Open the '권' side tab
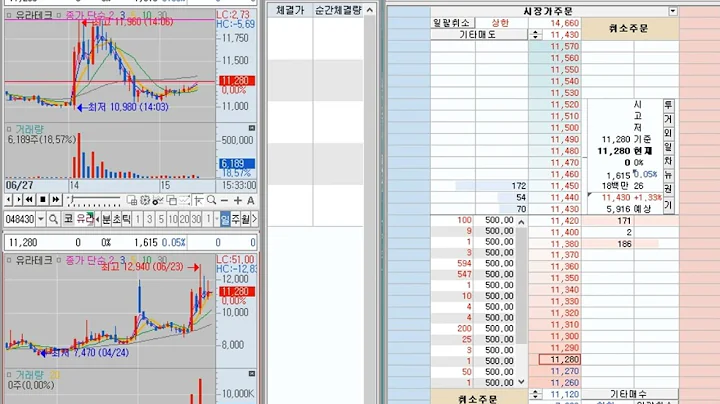 669,189
